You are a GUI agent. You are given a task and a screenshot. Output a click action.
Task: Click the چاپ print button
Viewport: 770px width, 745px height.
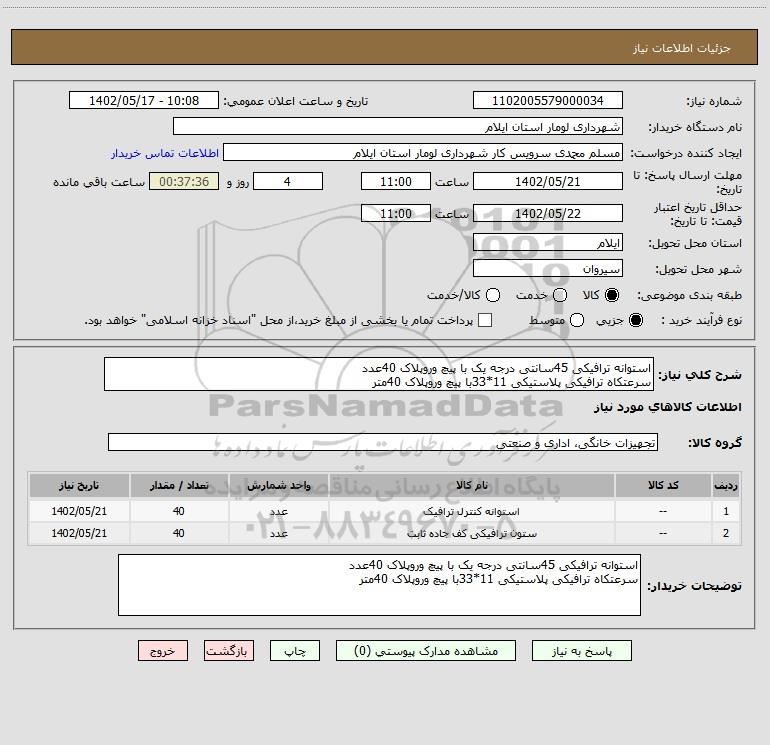(x=295, y=651)
